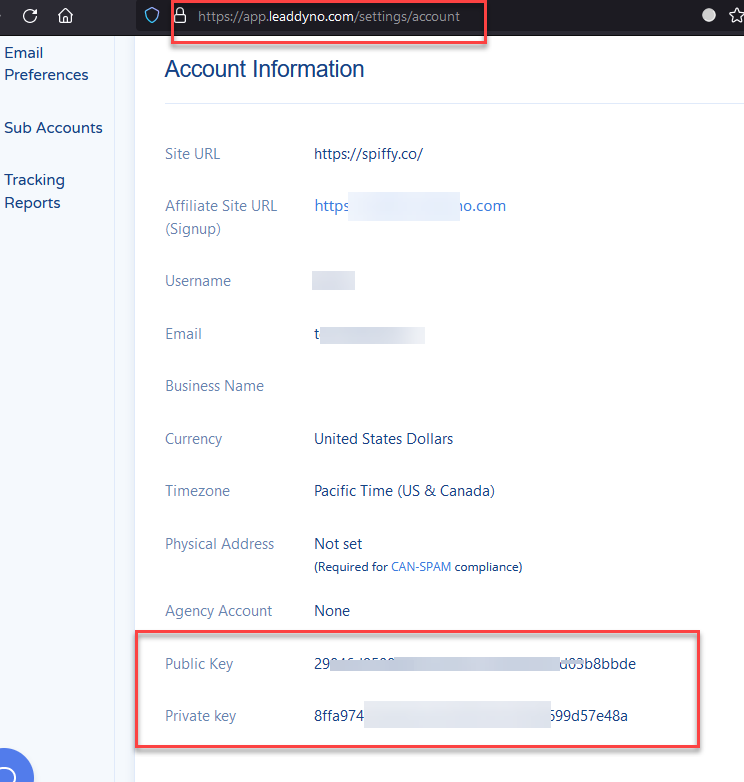The height and width of the screenshot is (782, 744).
Task: Click the Pacific Time timezone value
Action: click(x=404, y=491)
